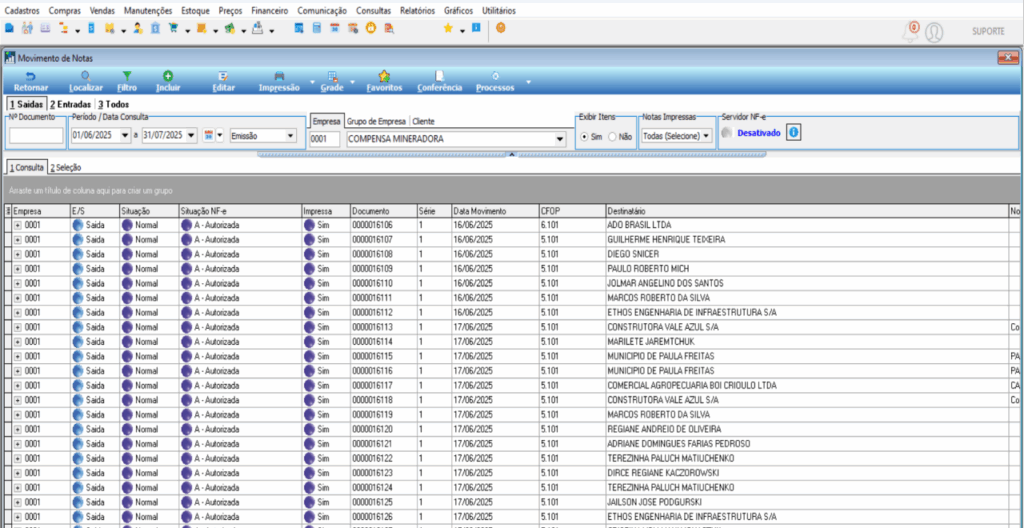Toggle the Servidor NF-e status indicator
The width and height of the screenshot is (1024, 528).
(x=725, y=132)
